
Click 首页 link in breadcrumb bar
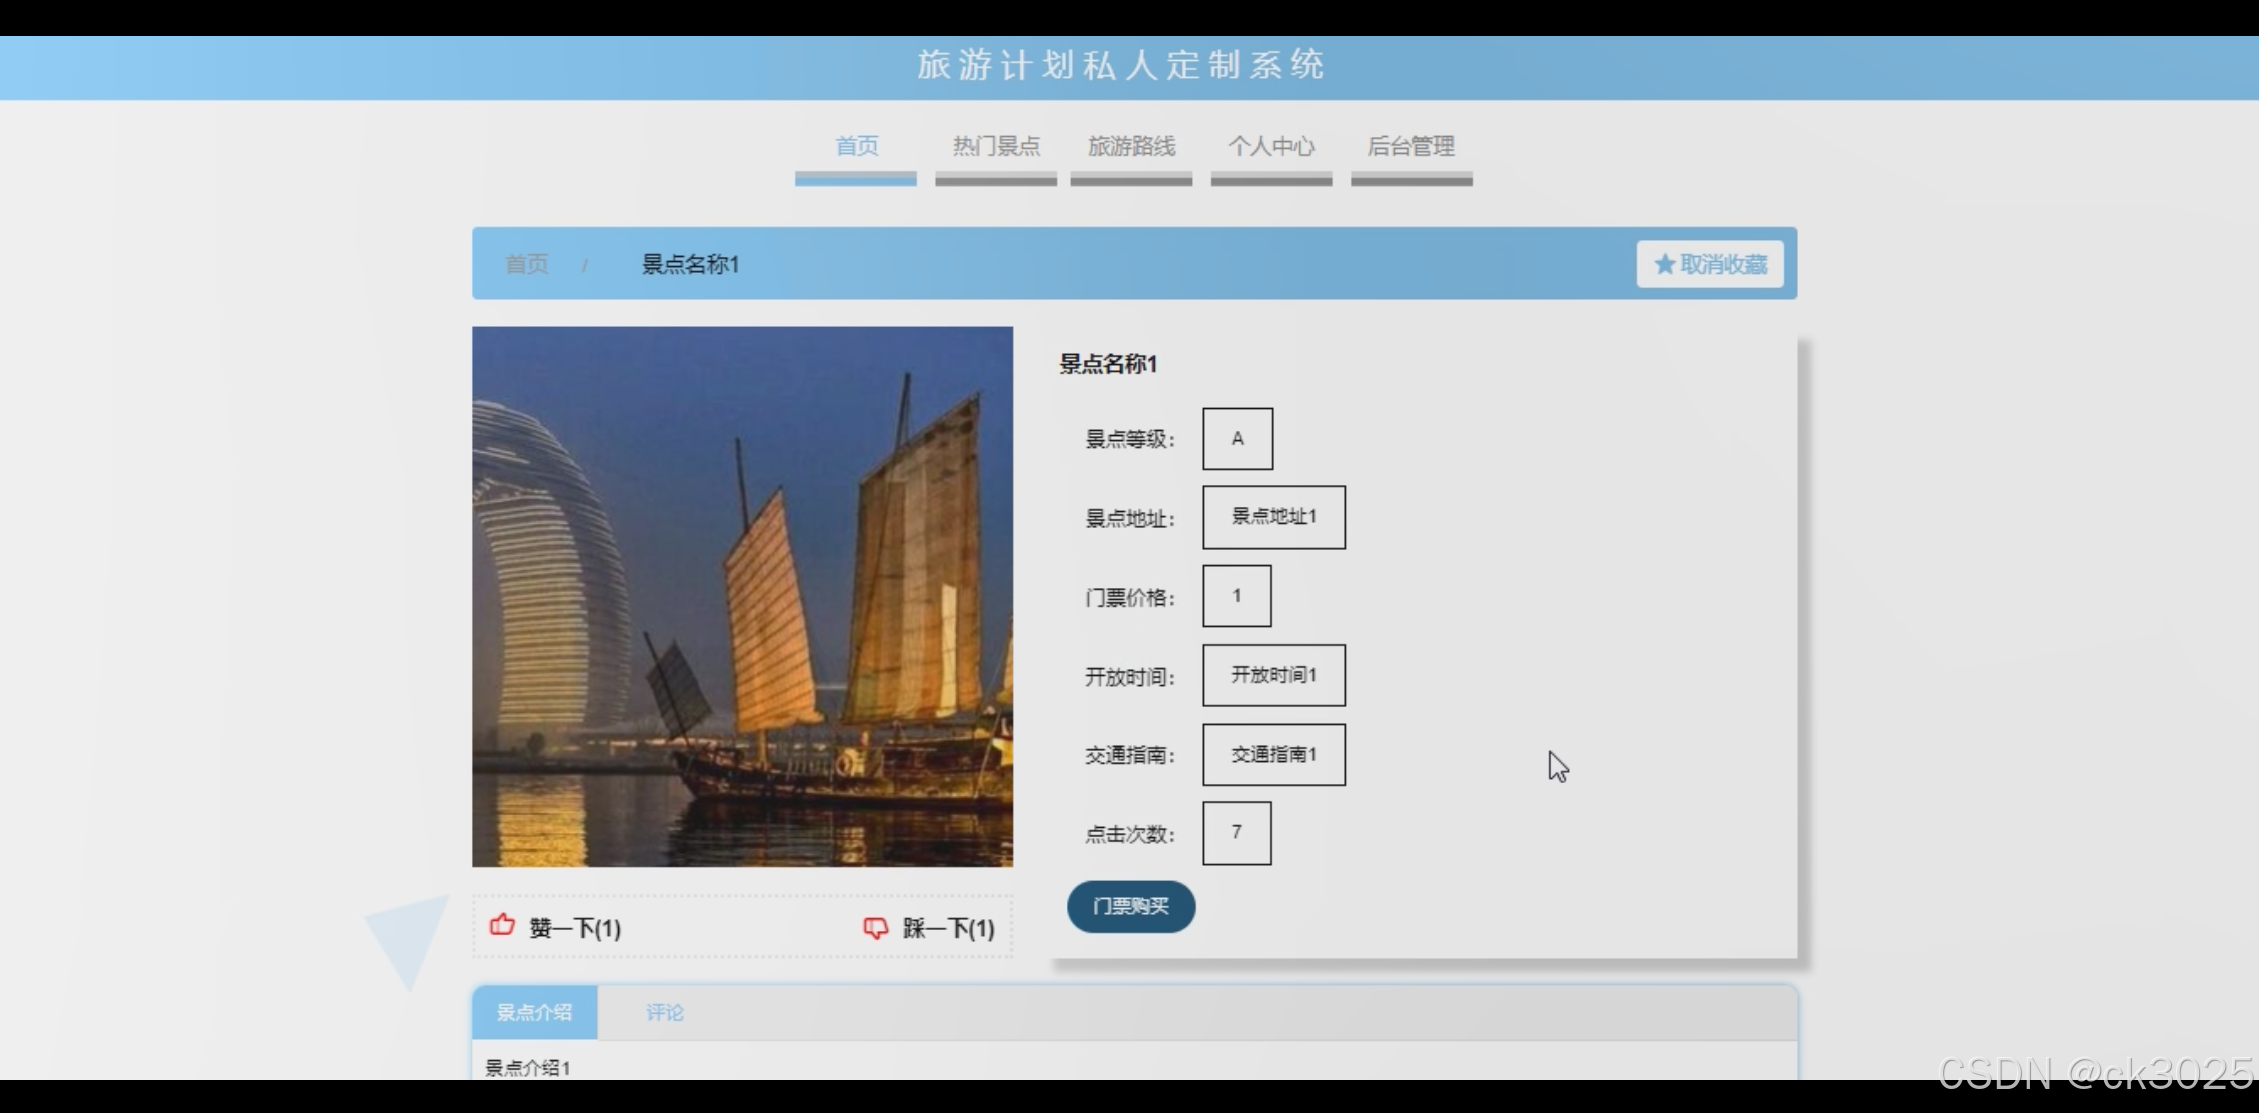[x=526, y=264]
